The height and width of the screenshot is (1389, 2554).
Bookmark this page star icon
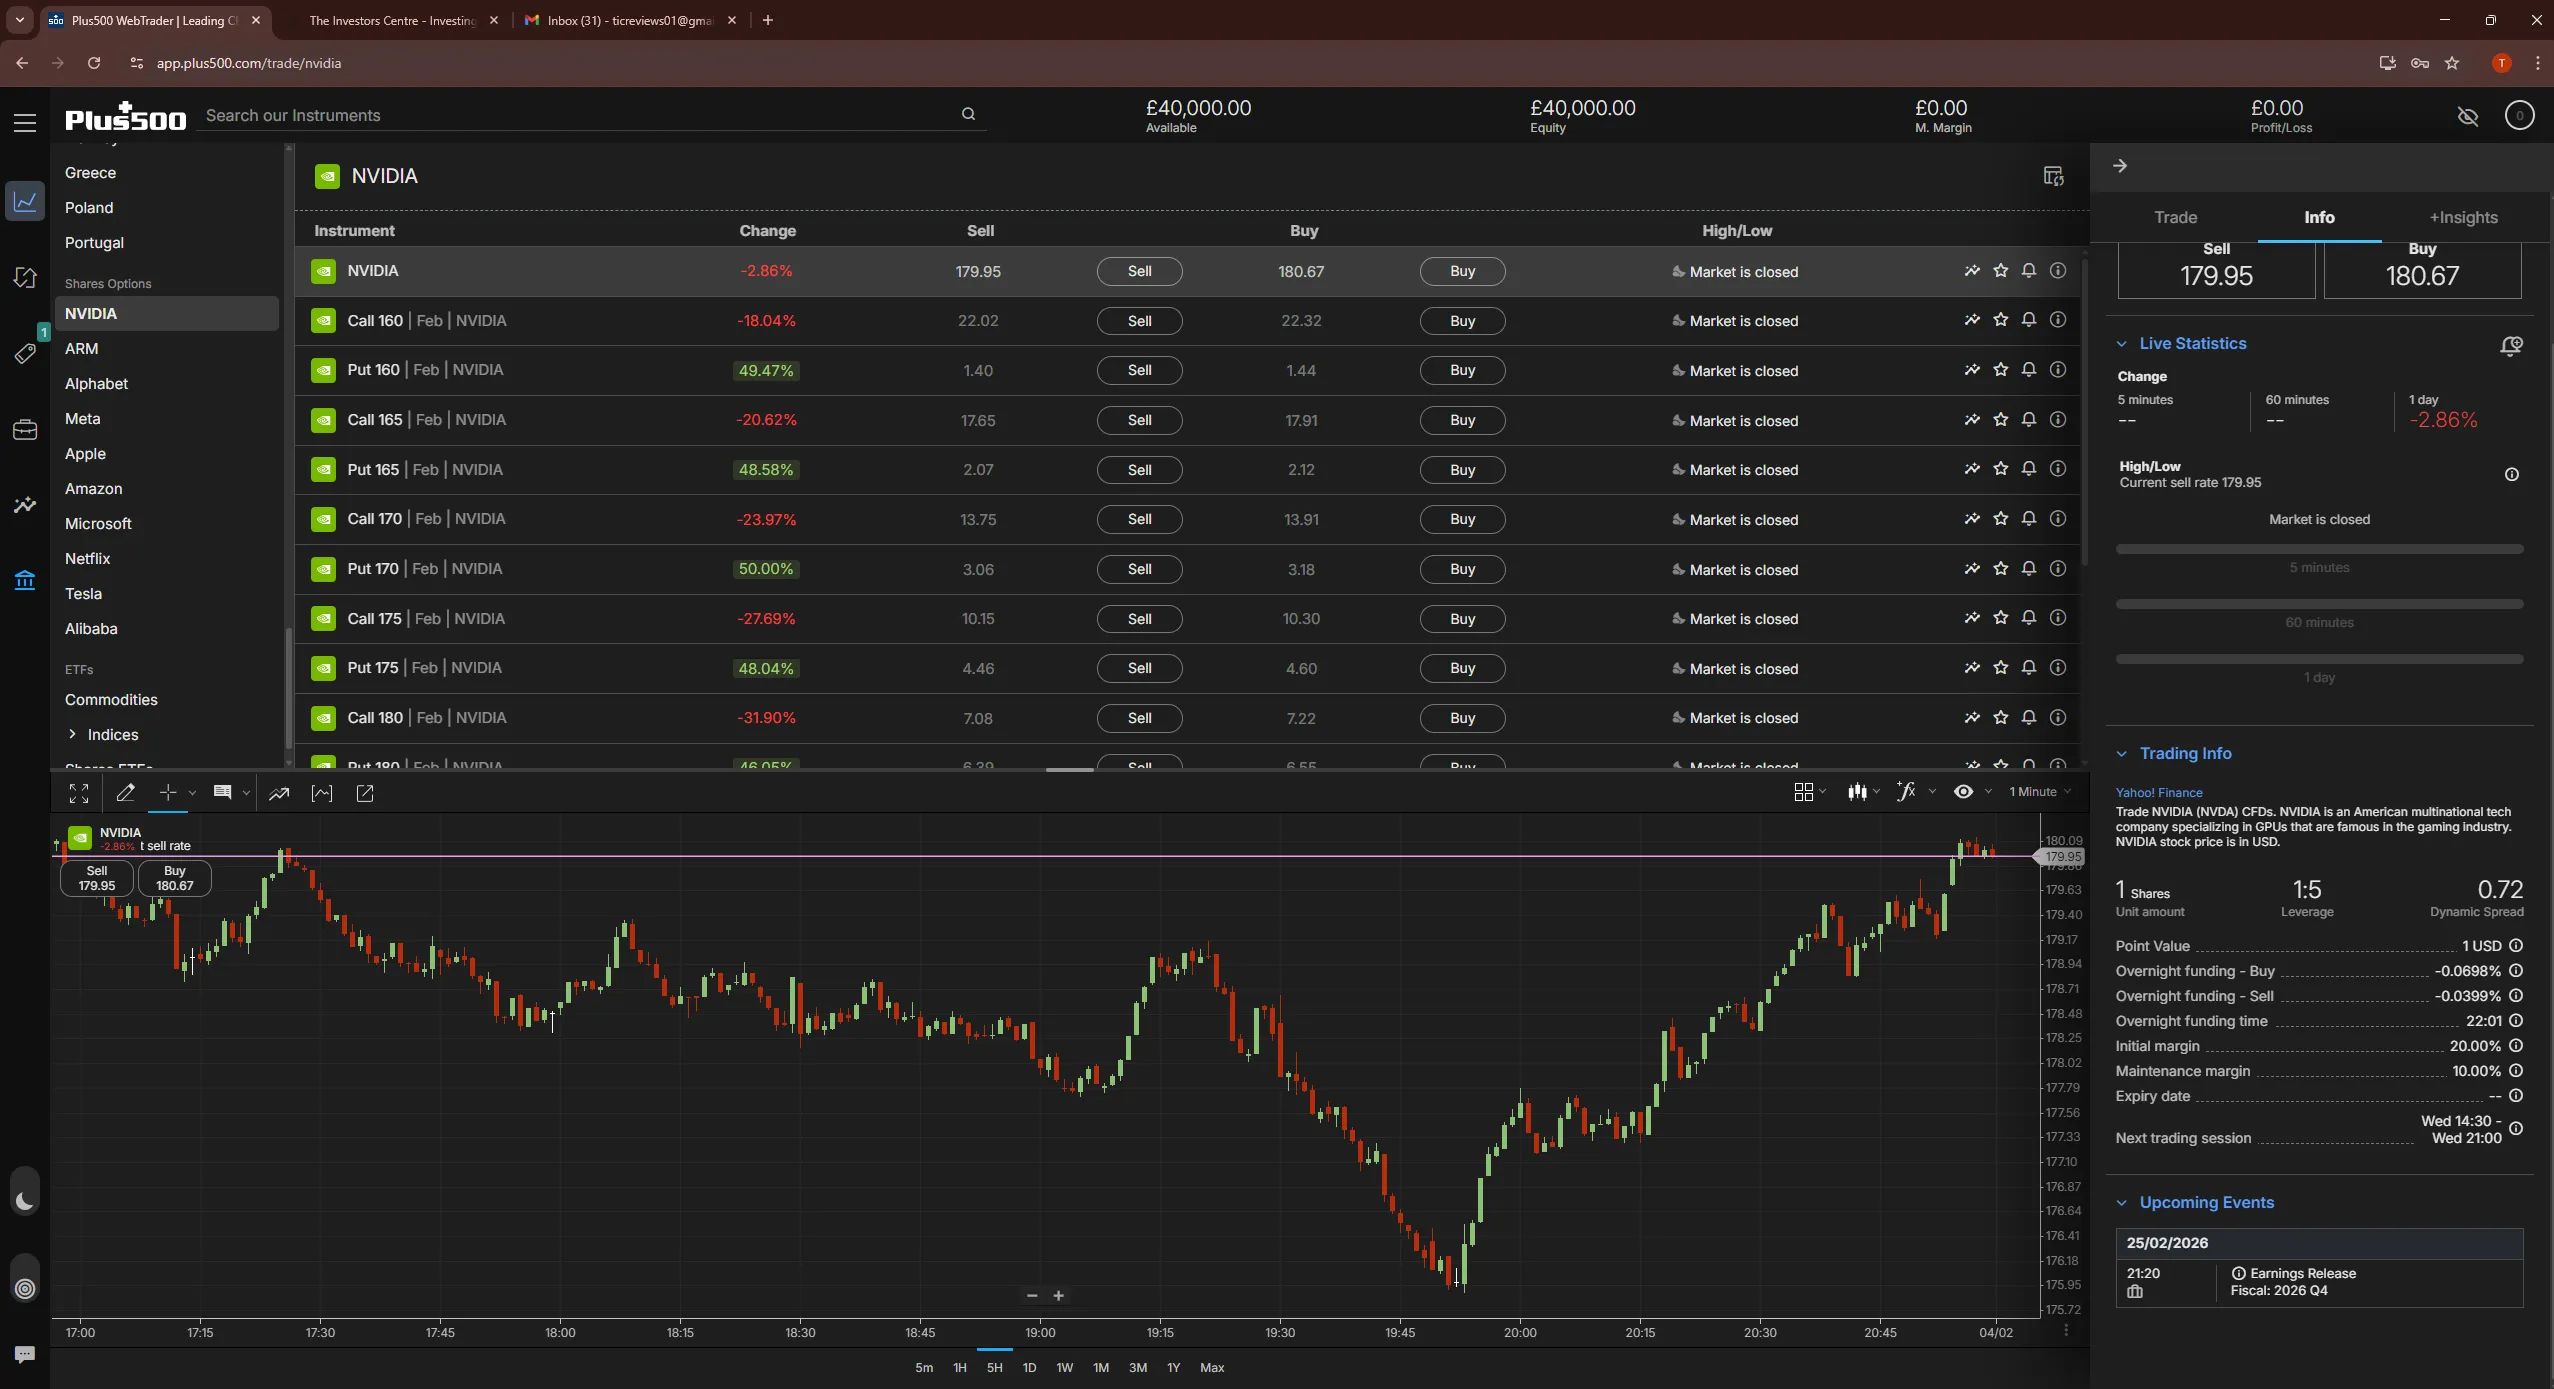pyautogui.click(x=2451, y=63)
